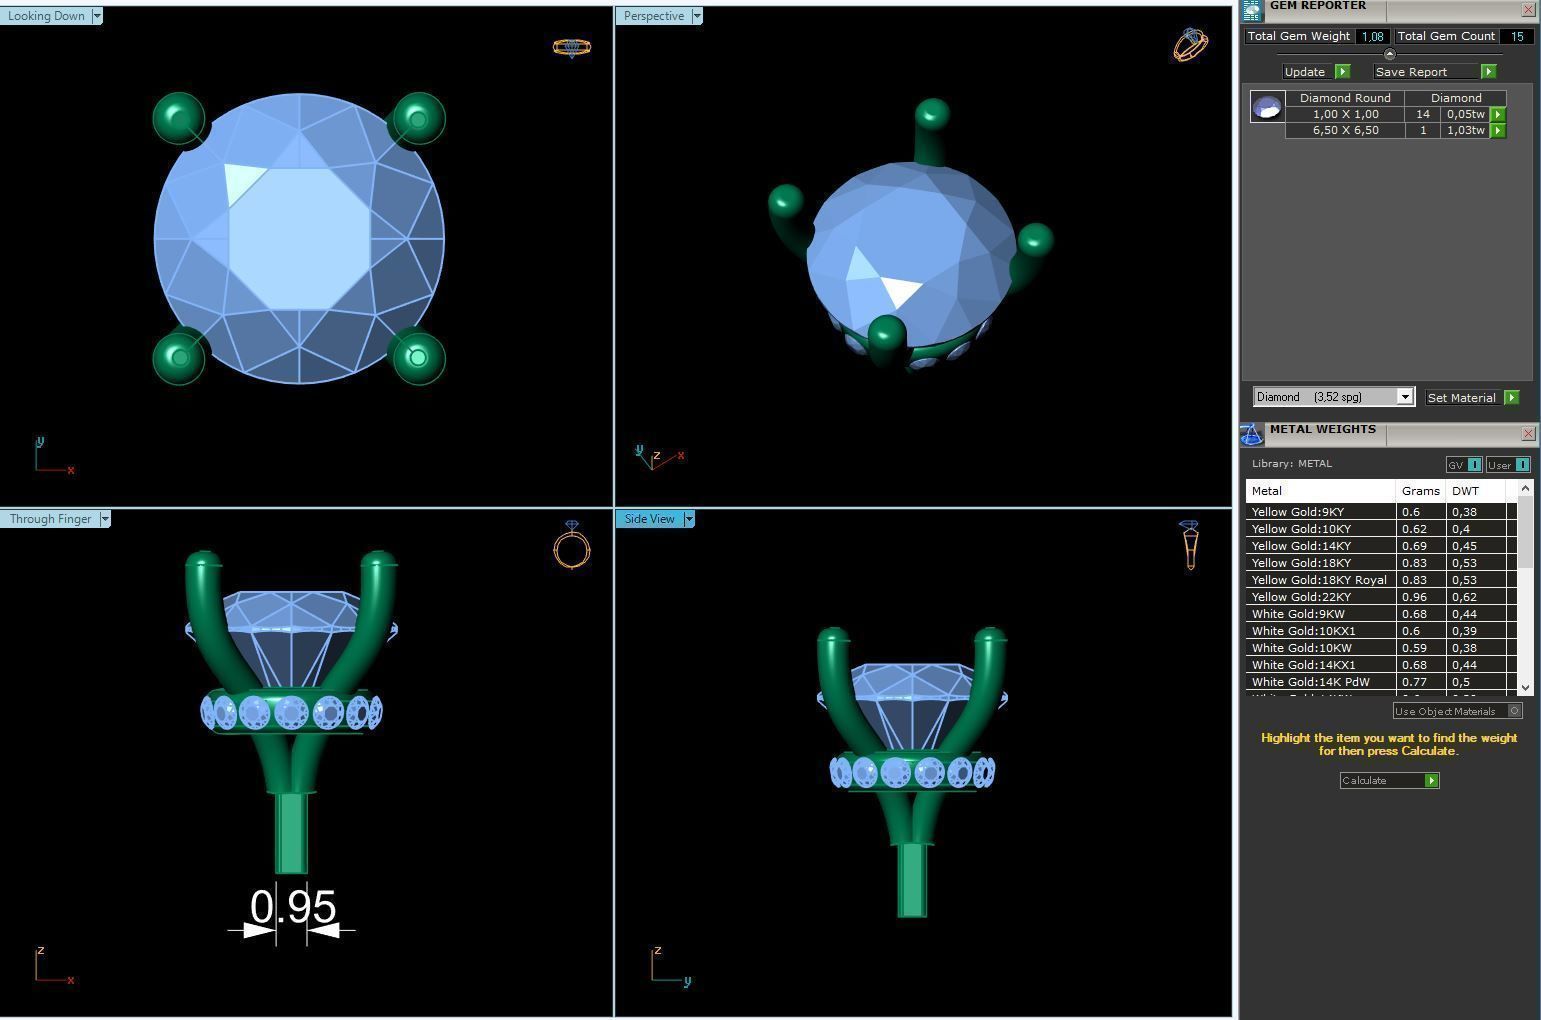Click the 0.95 dimension annotation
This screenshot has height=1020, width=1541.
click(x=293, y=907)
